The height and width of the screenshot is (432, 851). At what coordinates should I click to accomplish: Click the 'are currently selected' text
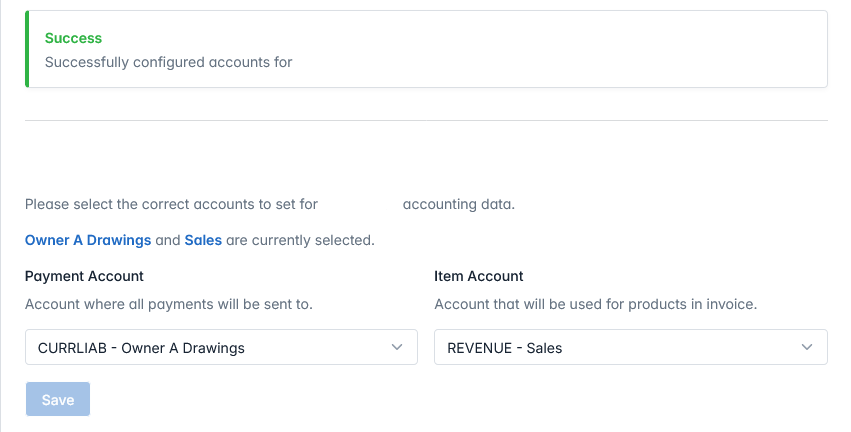pyautogui.click(x=300, y=240)
